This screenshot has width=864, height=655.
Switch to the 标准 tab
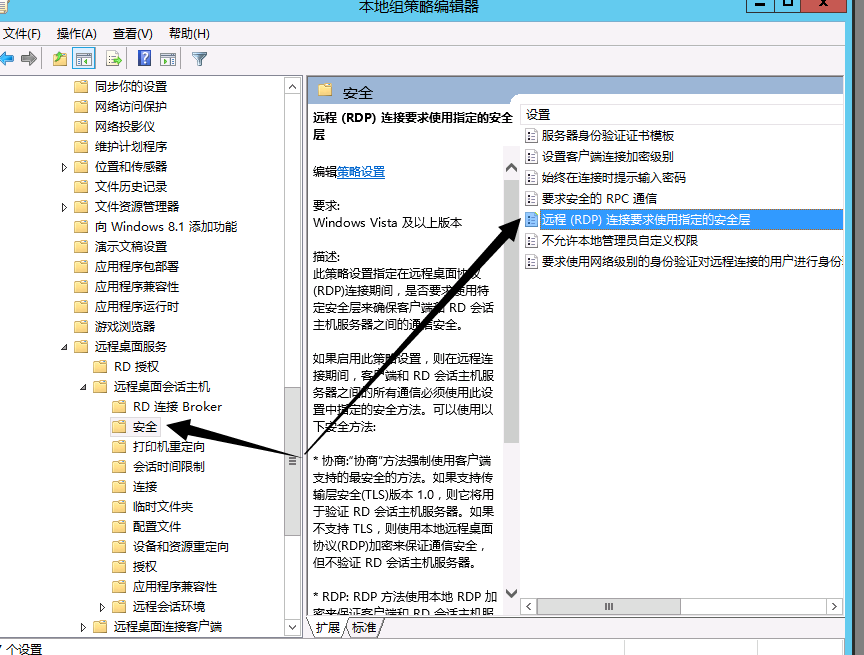(364, 627)
